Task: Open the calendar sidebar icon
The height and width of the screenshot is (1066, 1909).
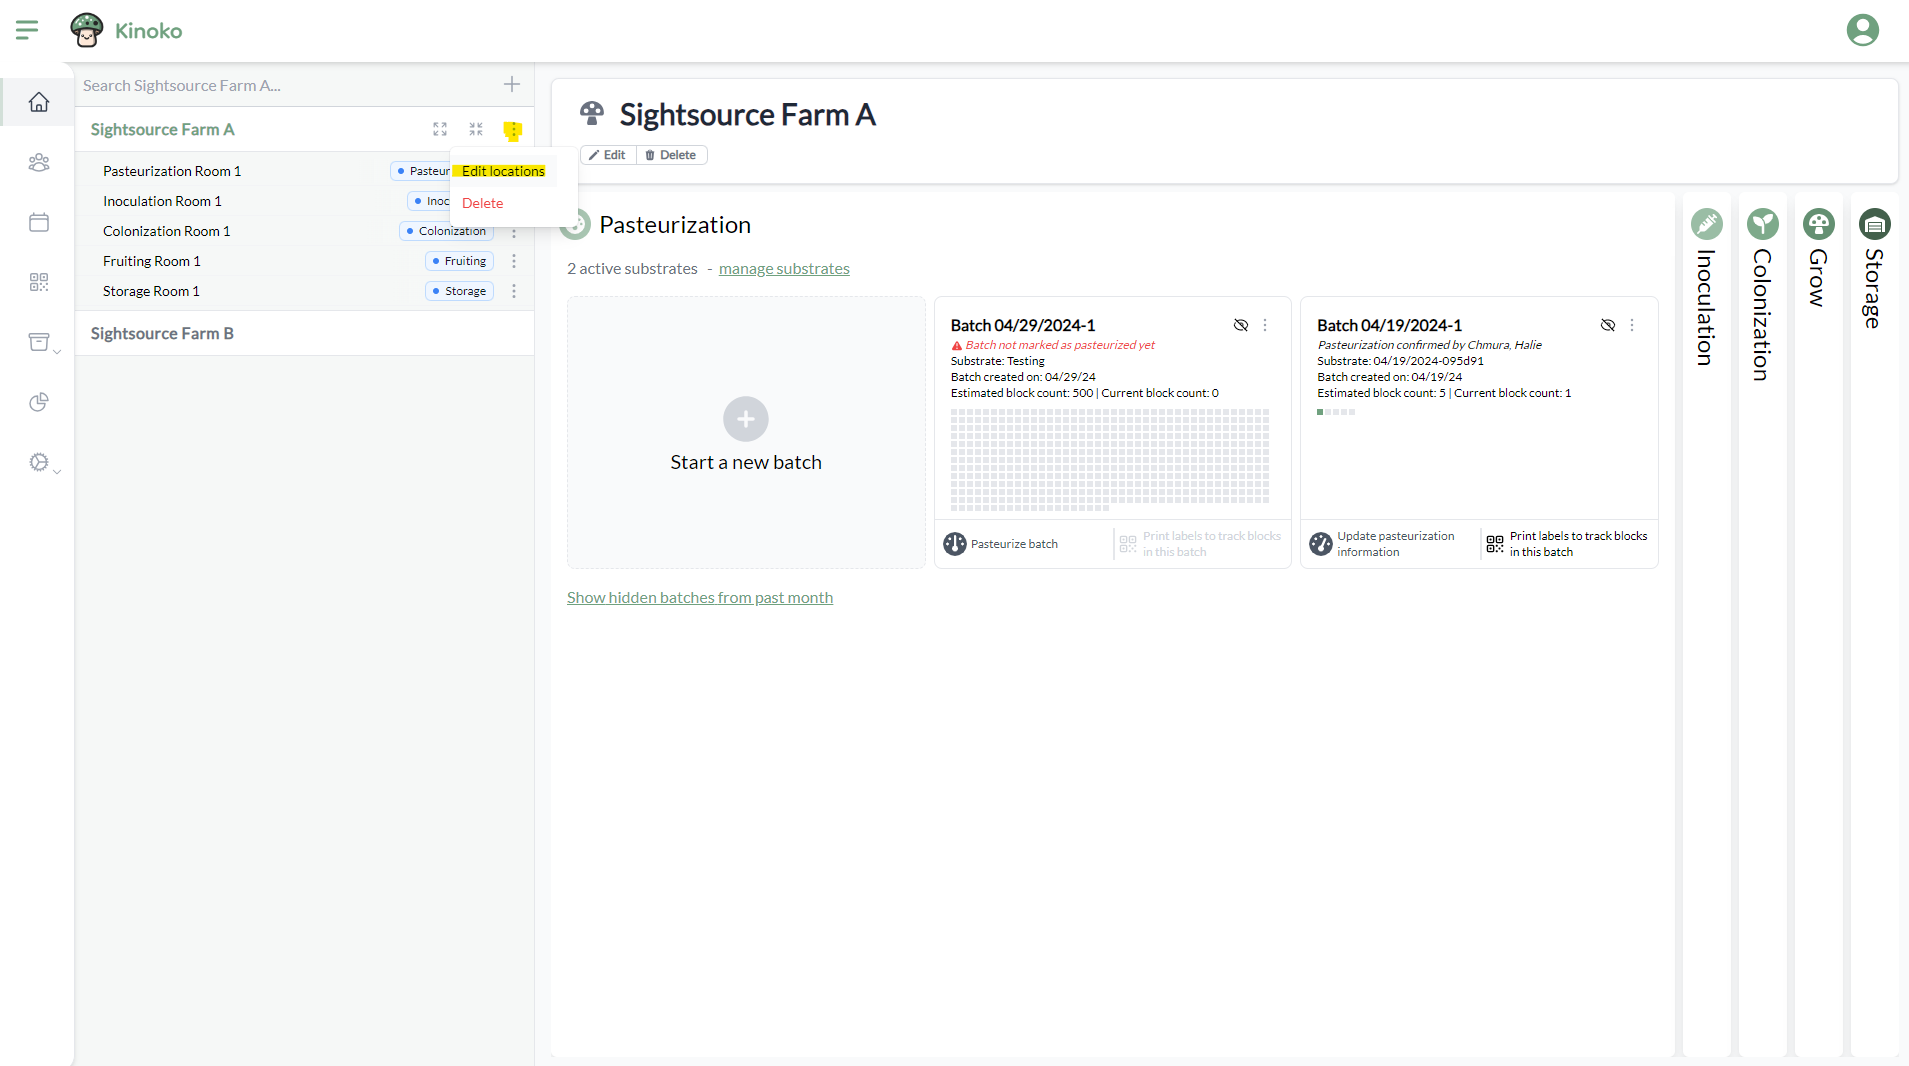Action: [x=39, y=222]
